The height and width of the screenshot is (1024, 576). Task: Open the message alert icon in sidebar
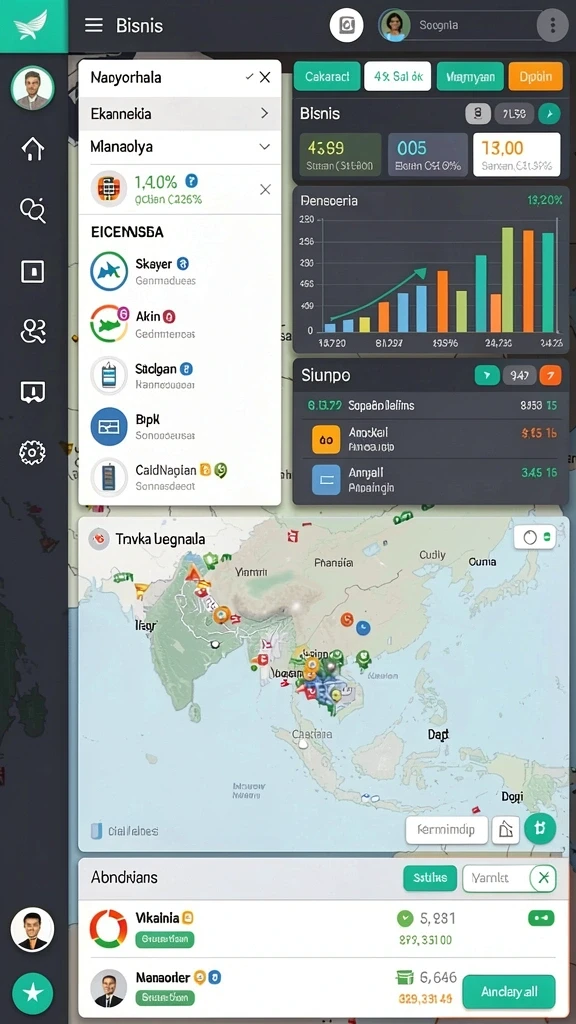click(x=33, y=392)
